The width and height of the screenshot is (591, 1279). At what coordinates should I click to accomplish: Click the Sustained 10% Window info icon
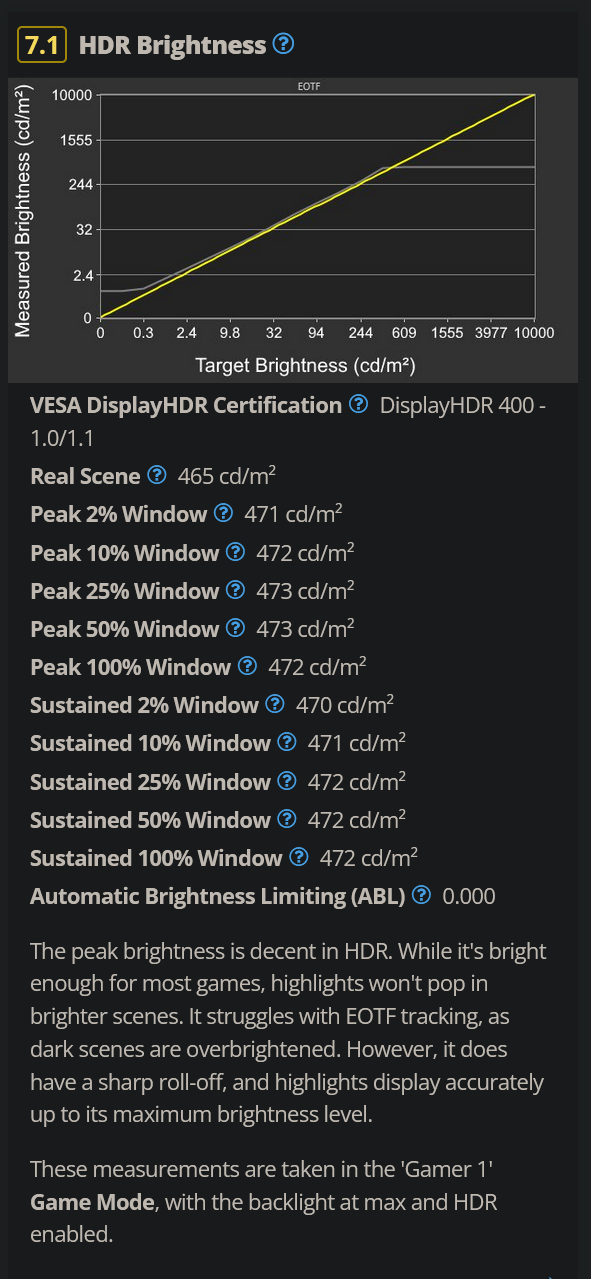point(287,743)
